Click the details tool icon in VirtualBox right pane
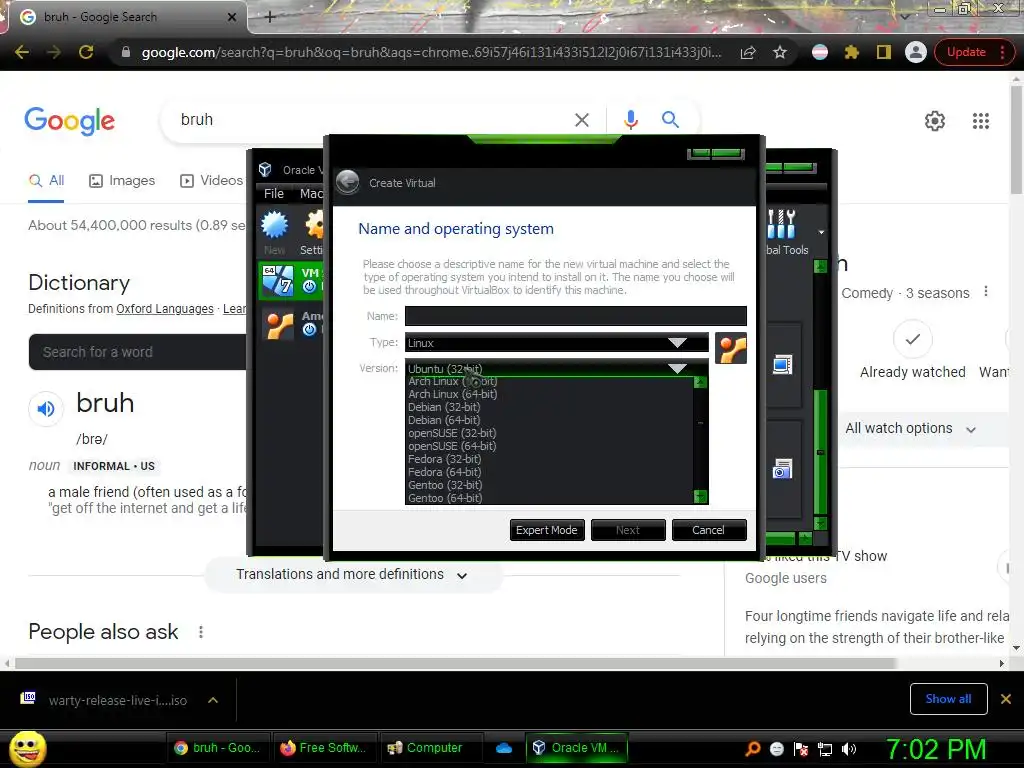Screen dimensions: 1024x768 [782, 364]
